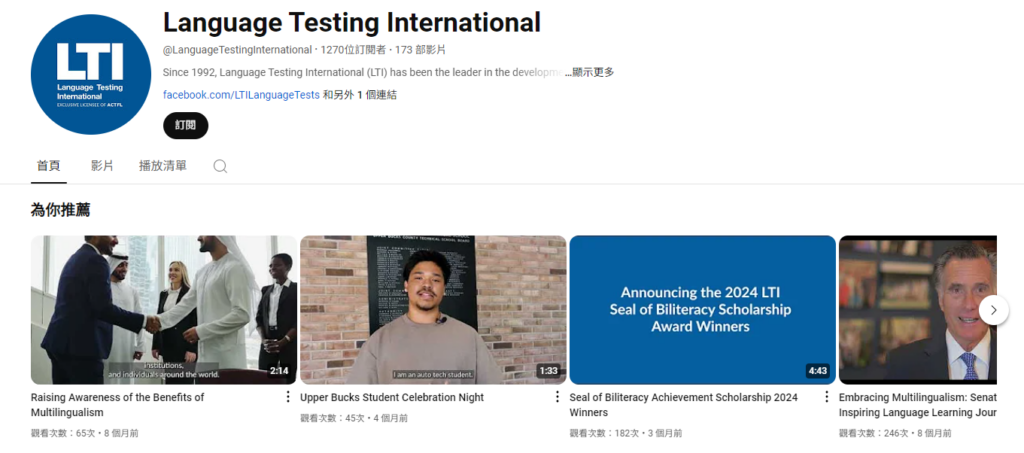Click the 1270位訂閱者 subscriber count

[353, 50]
